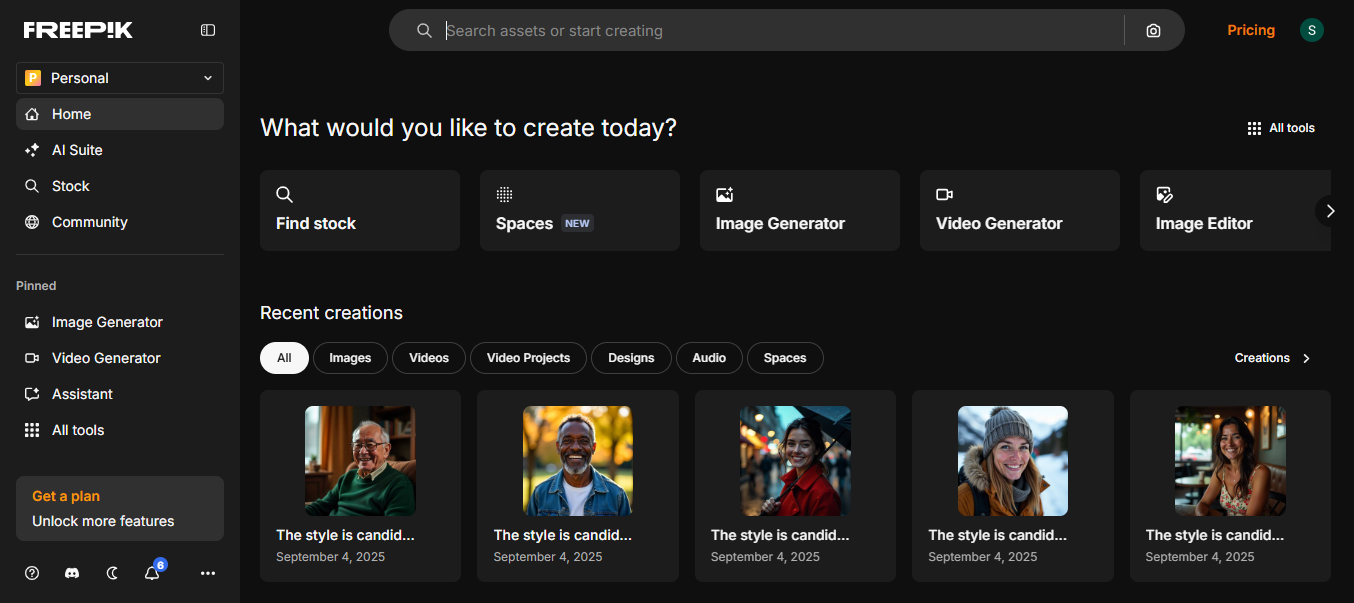1354x603 pixels.
Task: Open AI Suite from the sidebar
Action: point(77,150)
